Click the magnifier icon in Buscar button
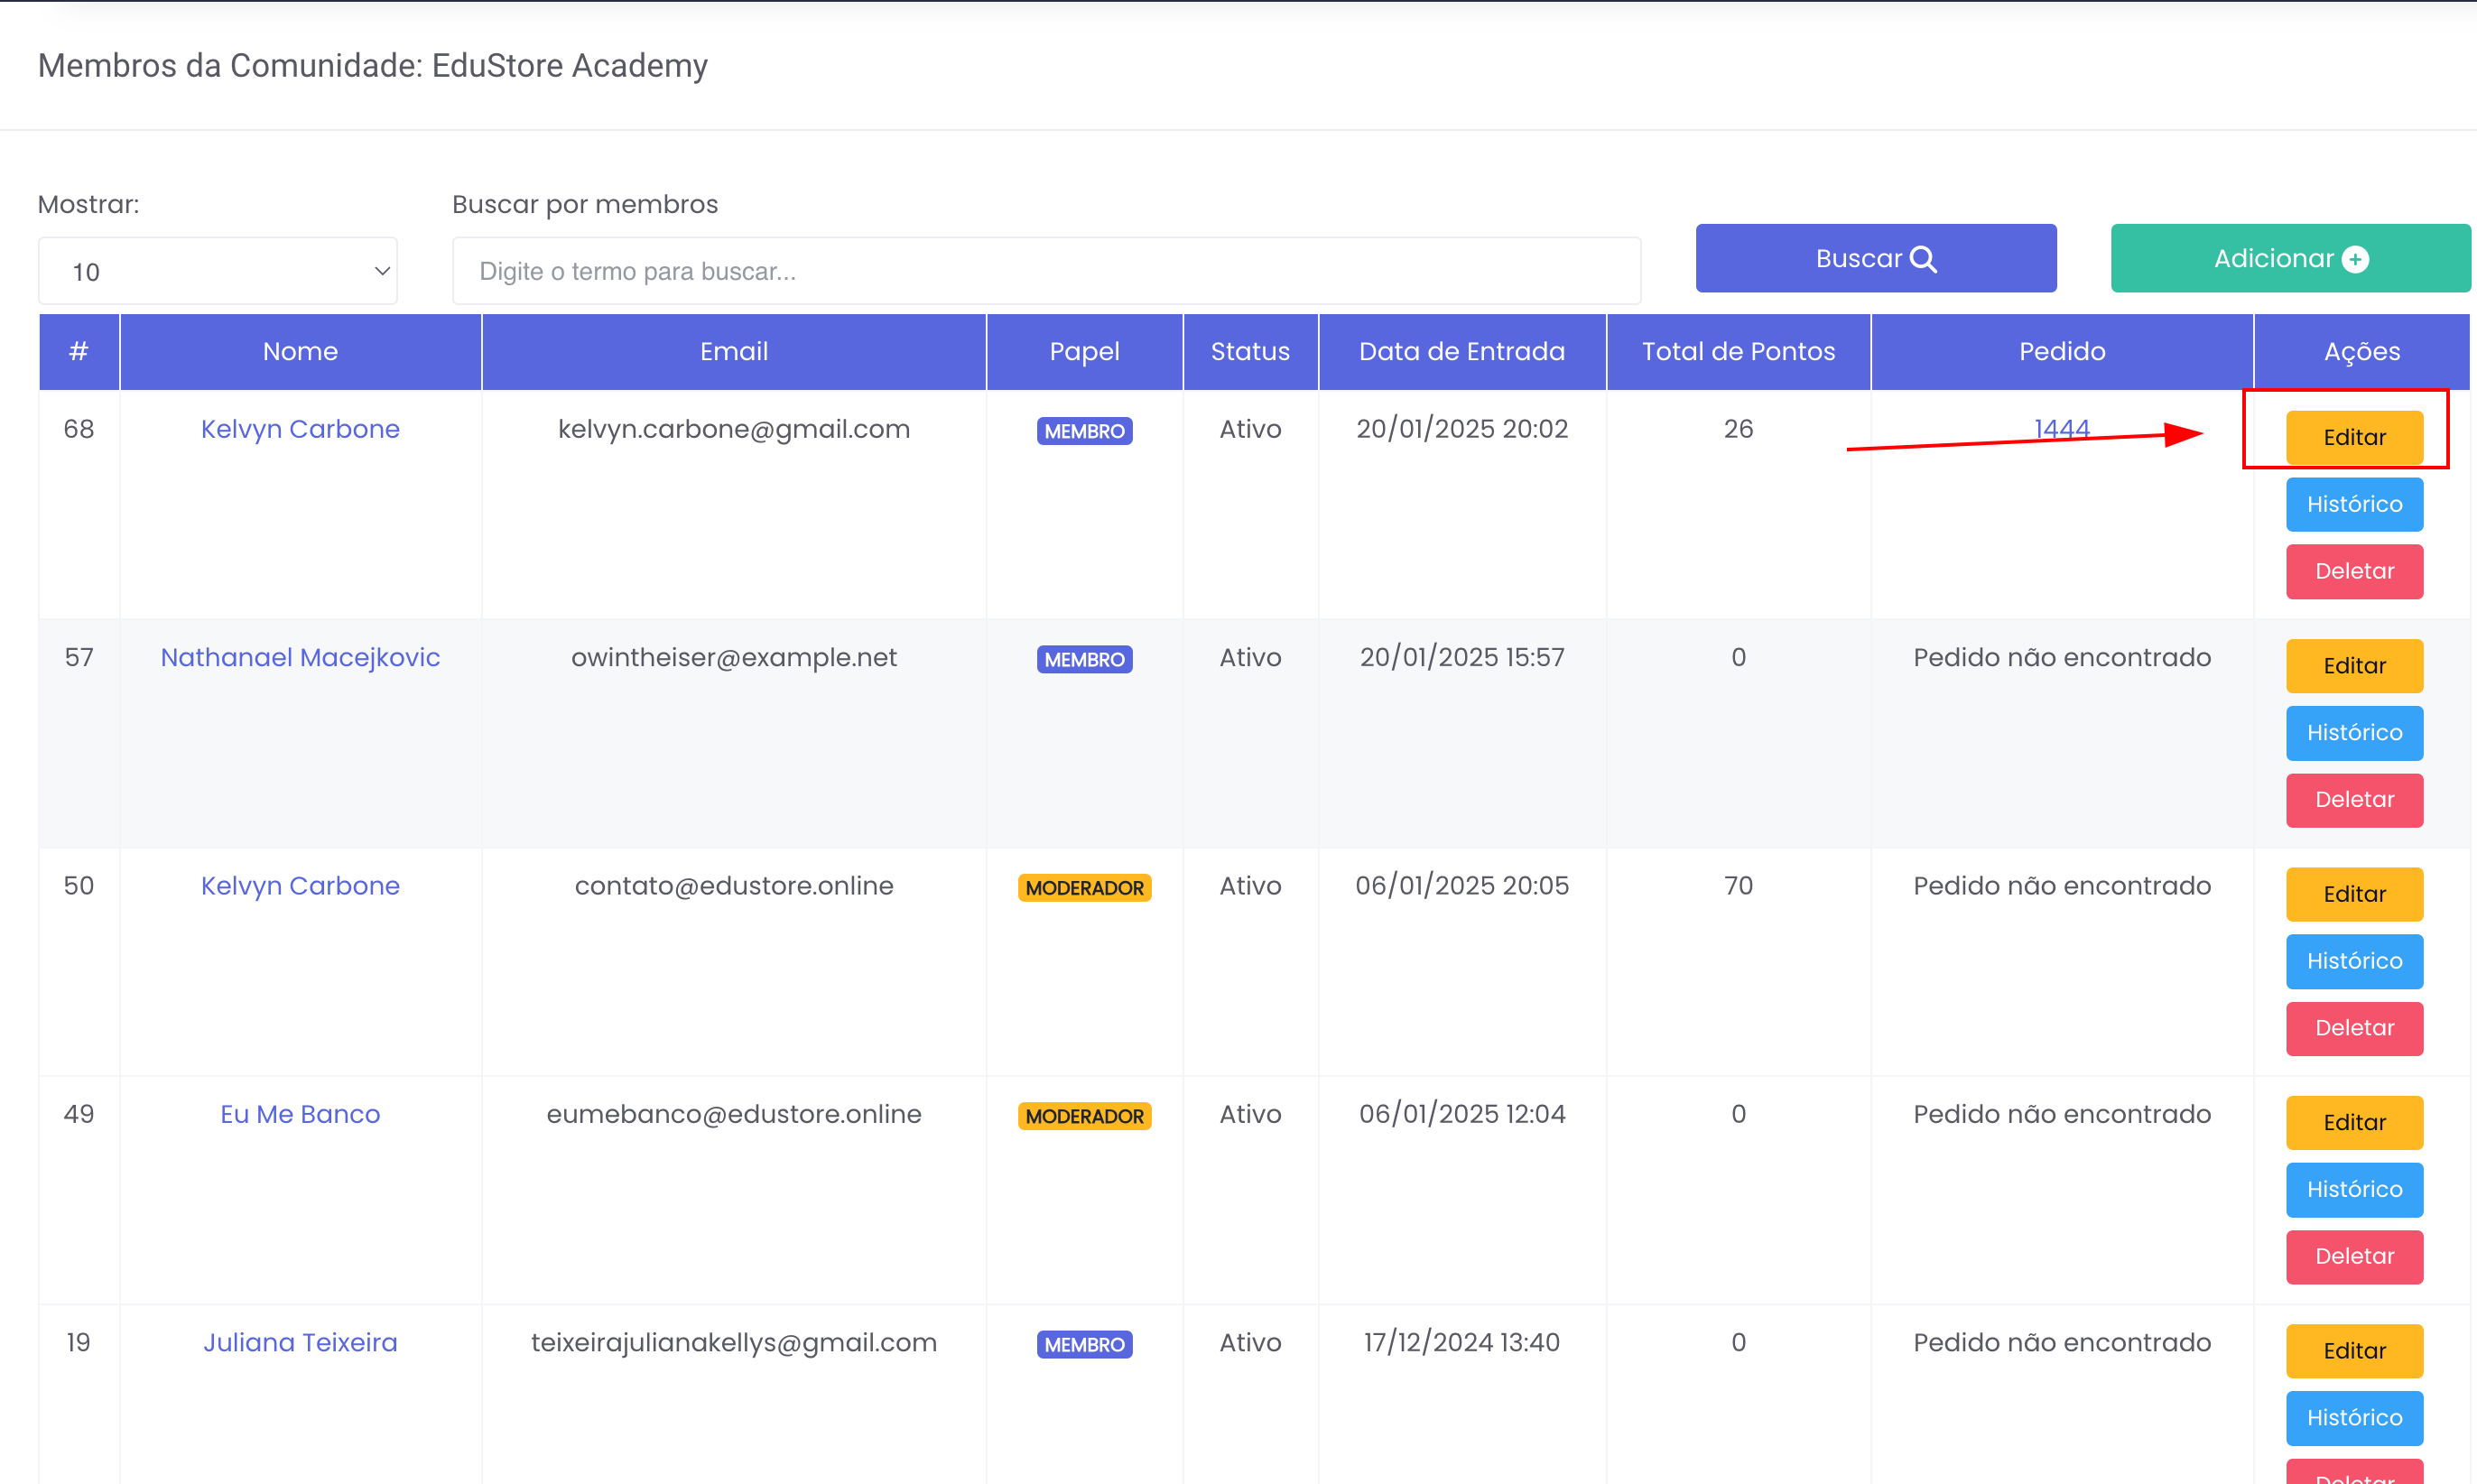The image size is (2477, 1484). coord(1922,259)
